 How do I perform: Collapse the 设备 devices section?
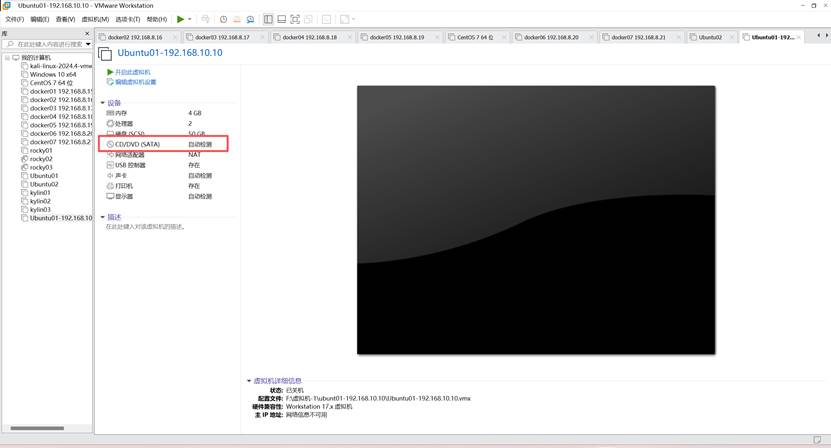pos(103,103)
